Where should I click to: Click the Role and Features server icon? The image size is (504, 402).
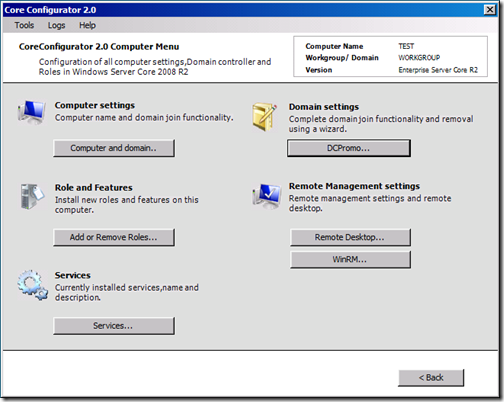[32, 196]
